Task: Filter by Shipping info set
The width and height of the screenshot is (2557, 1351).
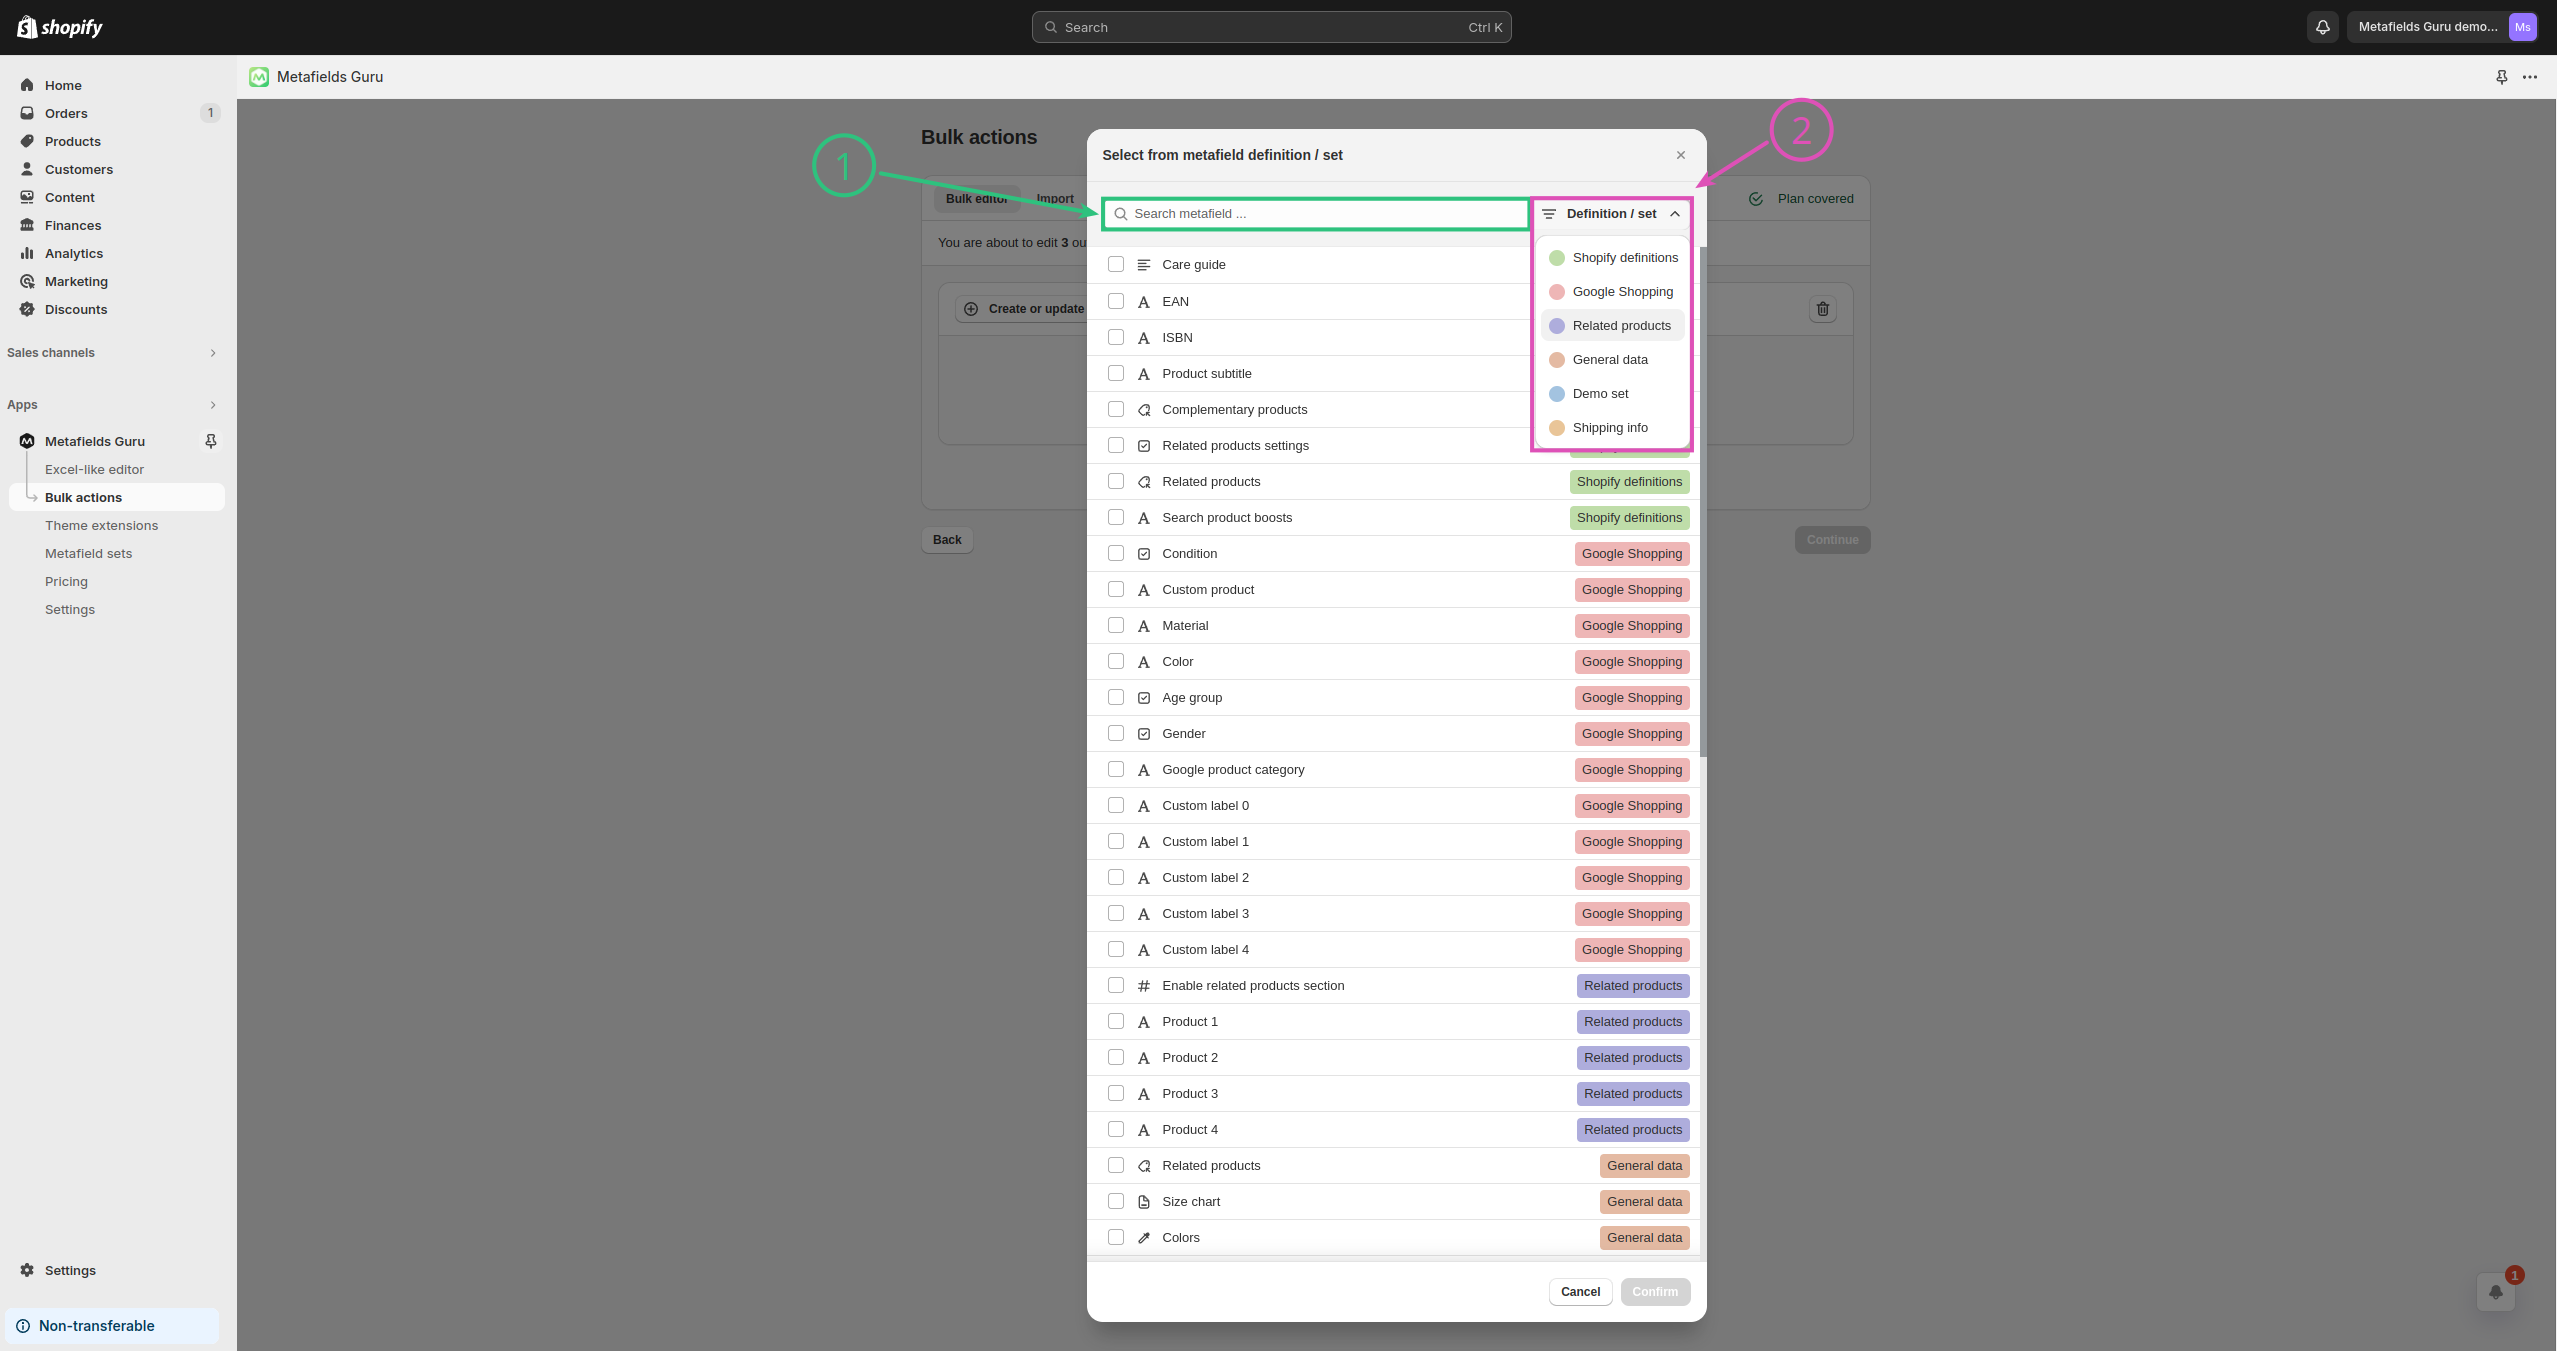Action: tap(1613, 428)
